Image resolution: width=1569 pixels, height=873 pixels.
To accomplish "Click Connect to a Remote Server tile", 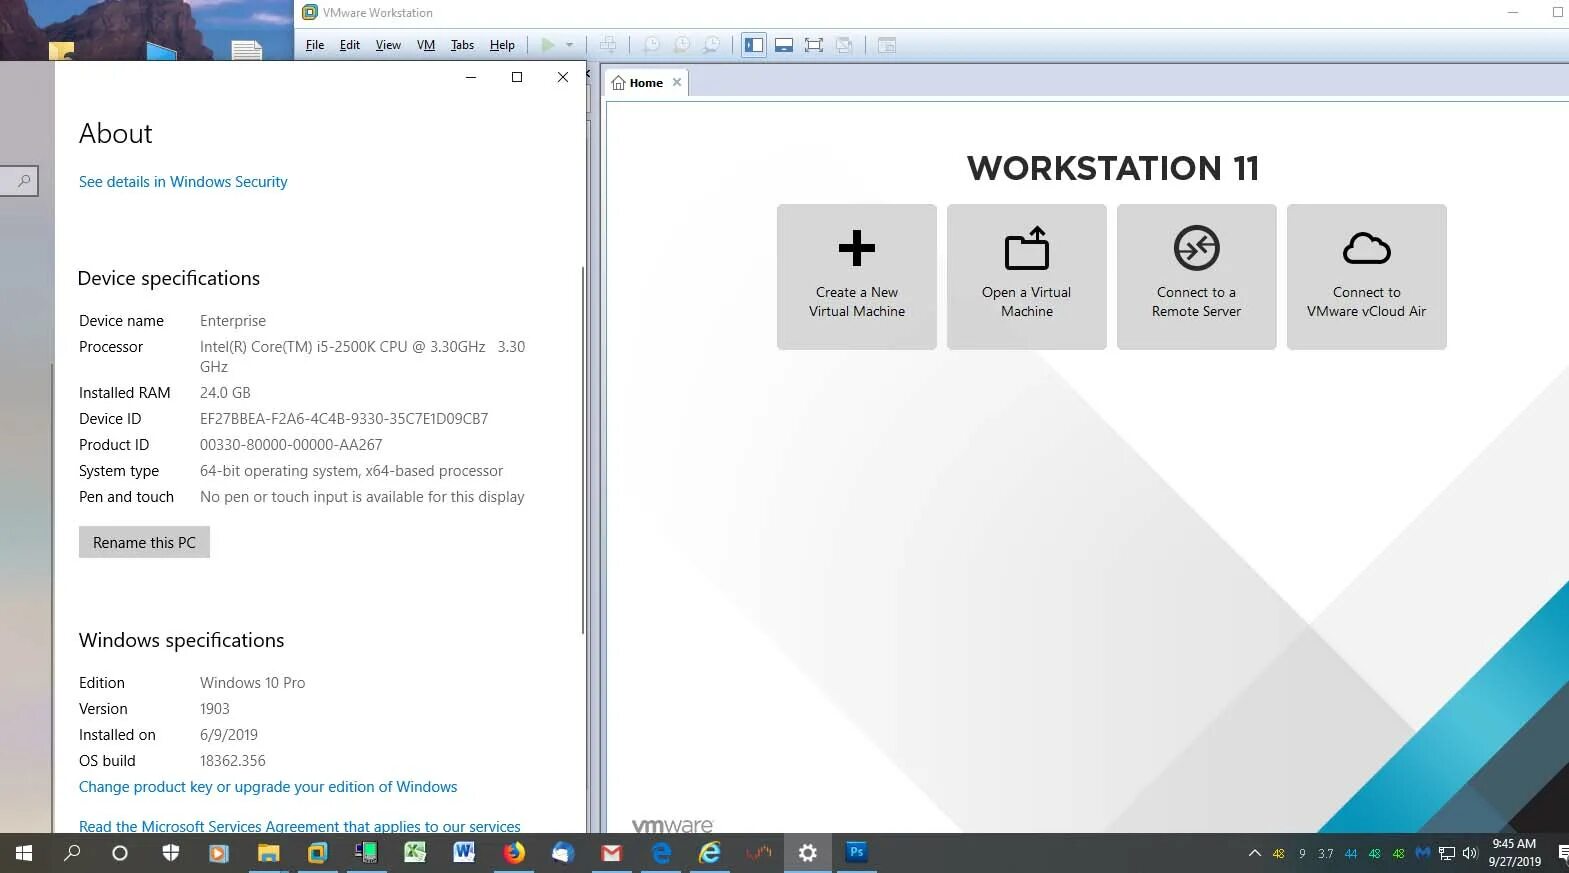I will [1197, 277].
